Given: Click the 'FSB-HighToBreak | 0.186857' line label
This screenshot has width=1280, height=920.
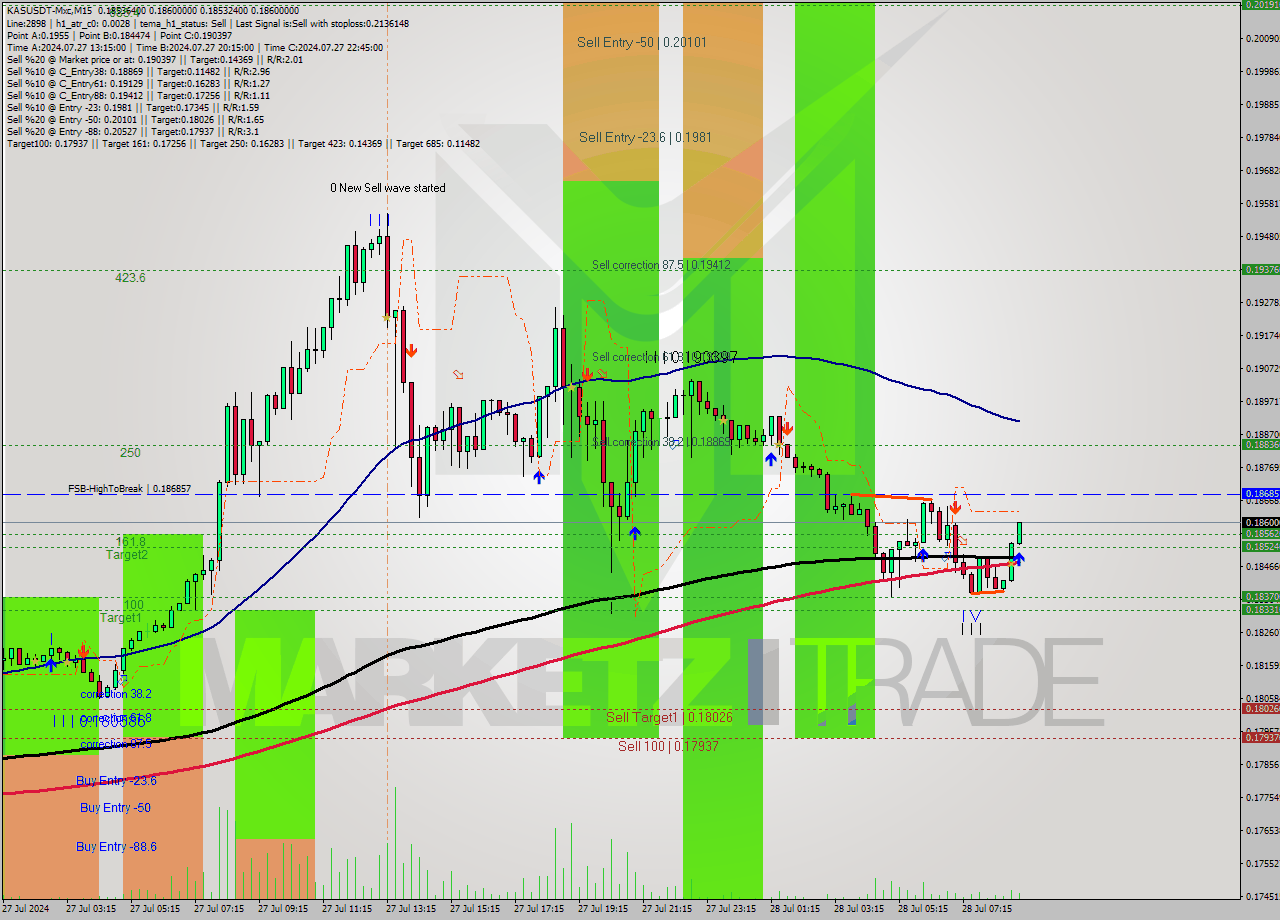Looking at the screenshot, I should 129,489.
